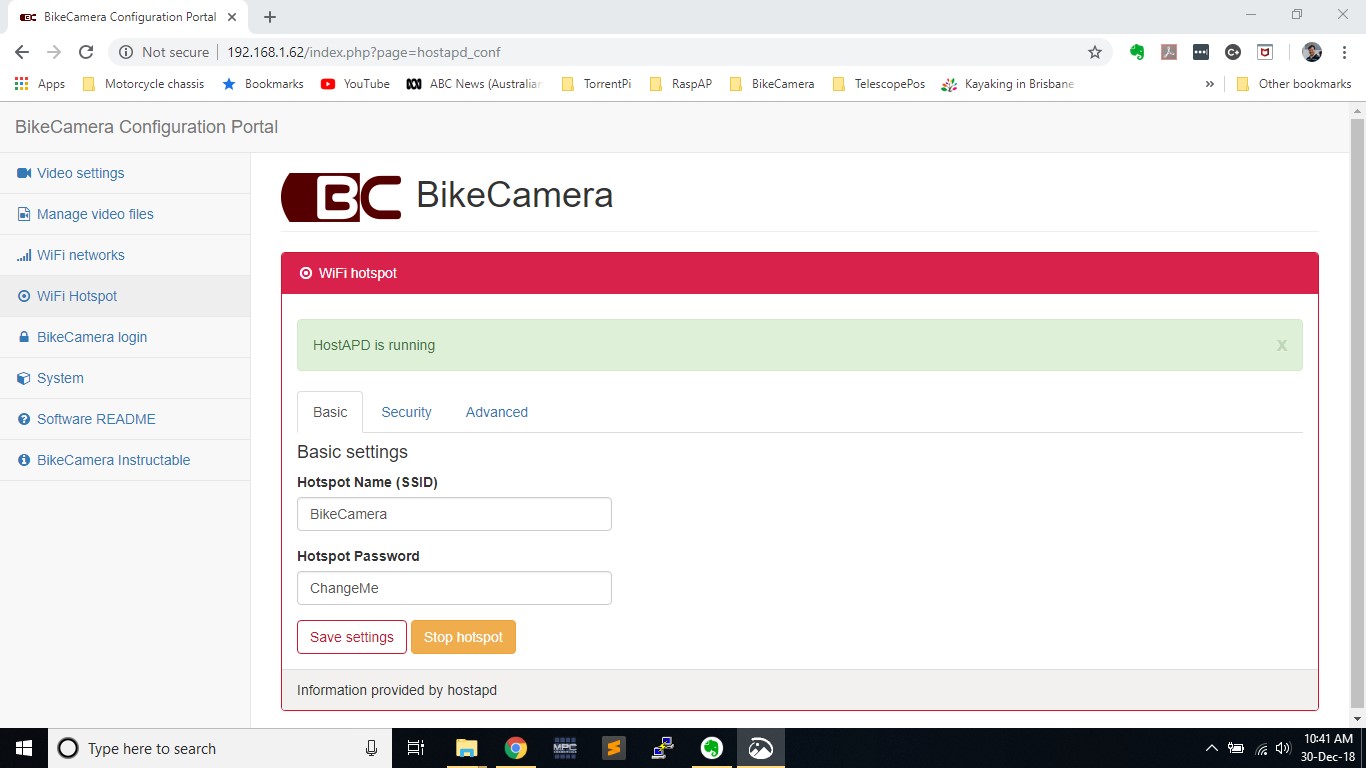Viewport: 1366px width, 768px height.
Task: Open the BikeCamera bookmark folder
Action: click(772, 84)
